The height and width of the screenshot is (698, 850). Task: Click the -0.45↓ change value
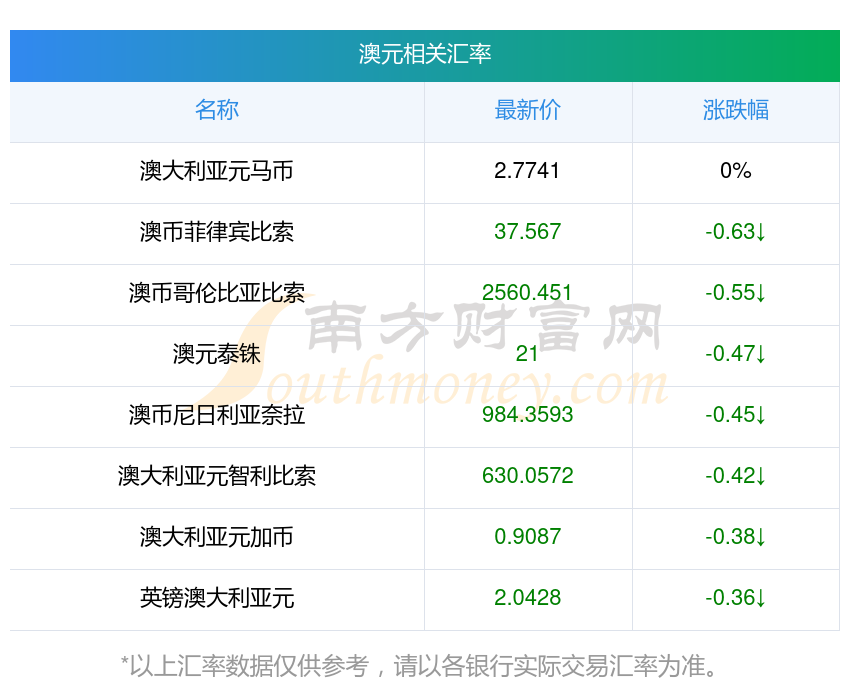click(736, 415)
